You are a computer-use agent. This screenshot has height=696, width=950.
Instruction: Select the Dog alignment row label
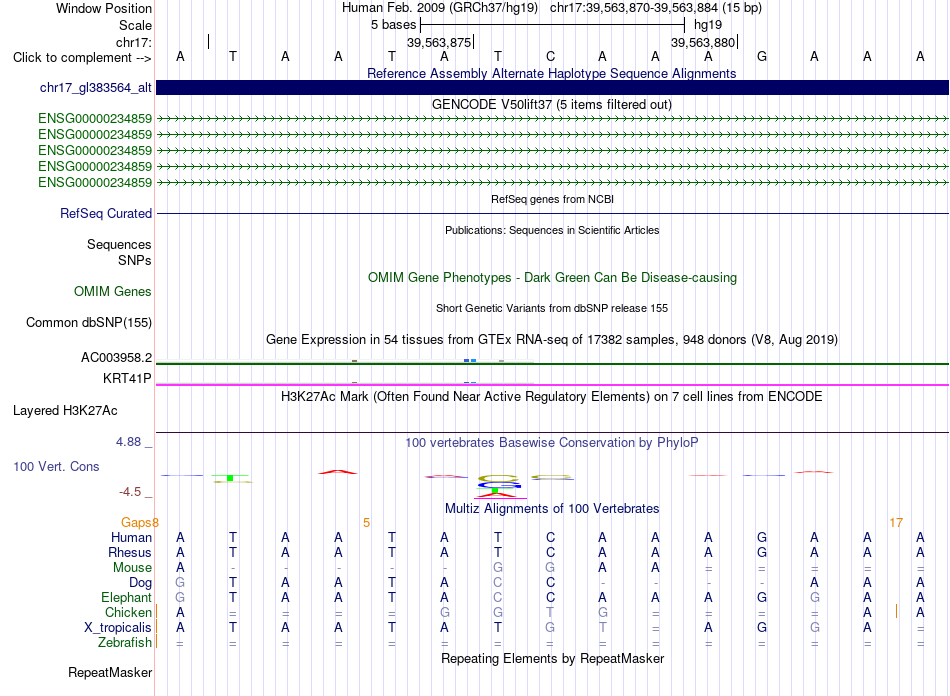click(140, 583)
